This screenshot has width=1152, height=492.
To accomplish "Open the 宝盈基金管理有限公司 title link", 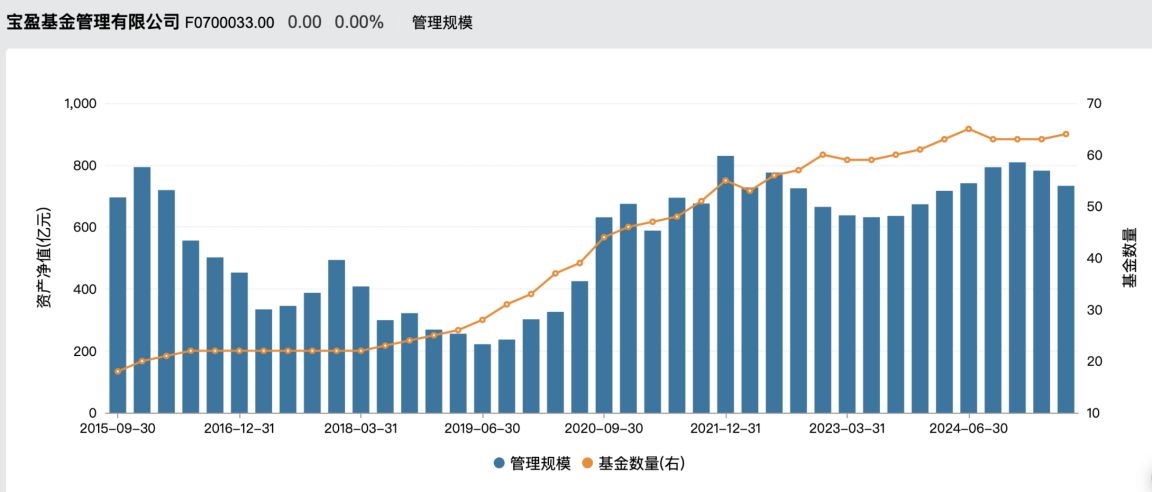I will point(94,22).
